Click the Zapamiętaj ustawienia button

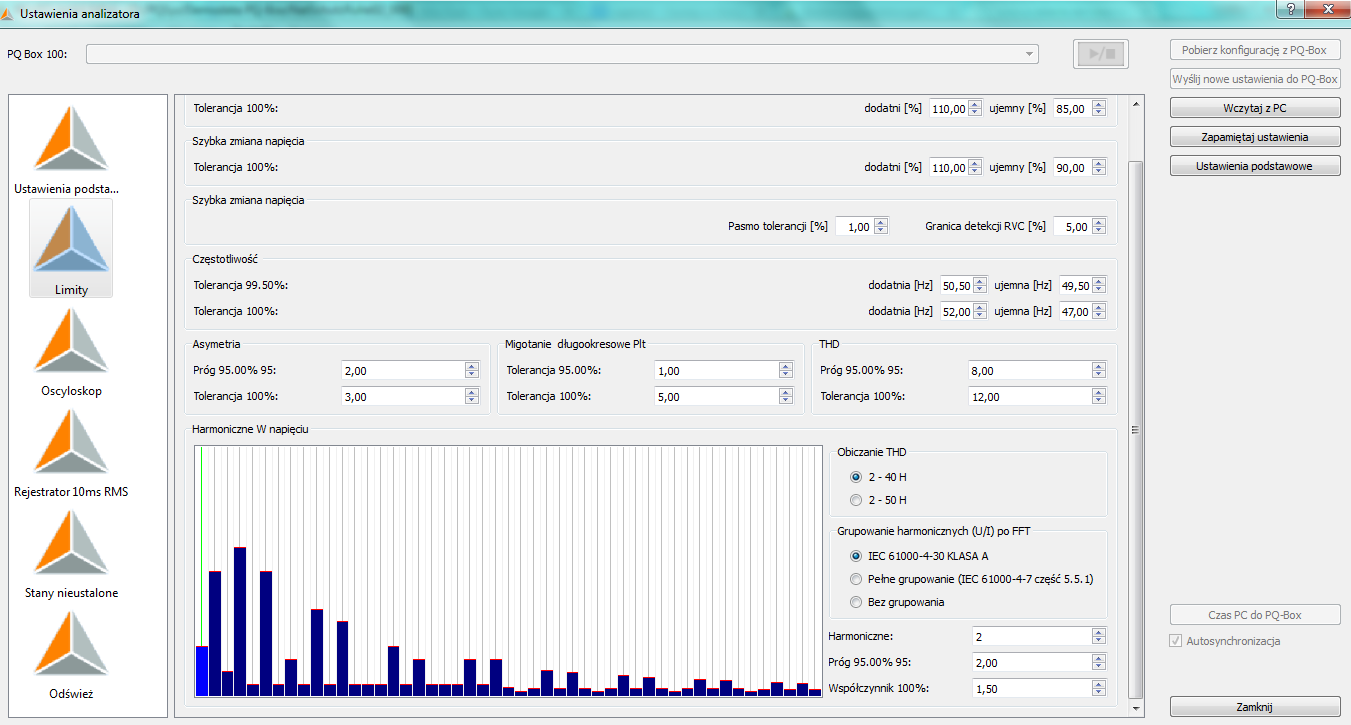1255,137
